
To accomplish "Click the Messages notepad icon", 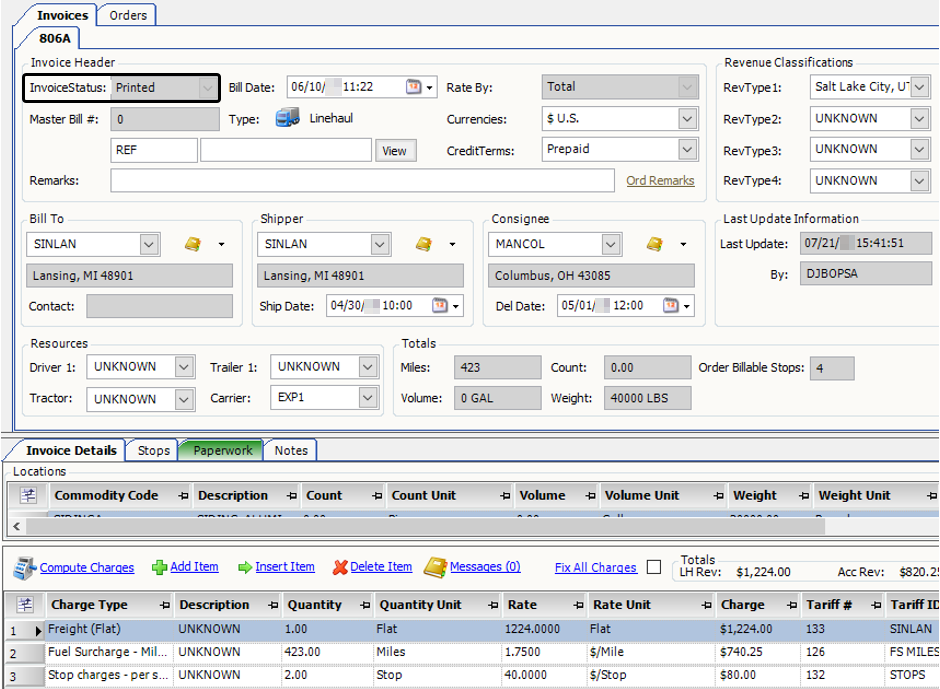I will point(435,567).
